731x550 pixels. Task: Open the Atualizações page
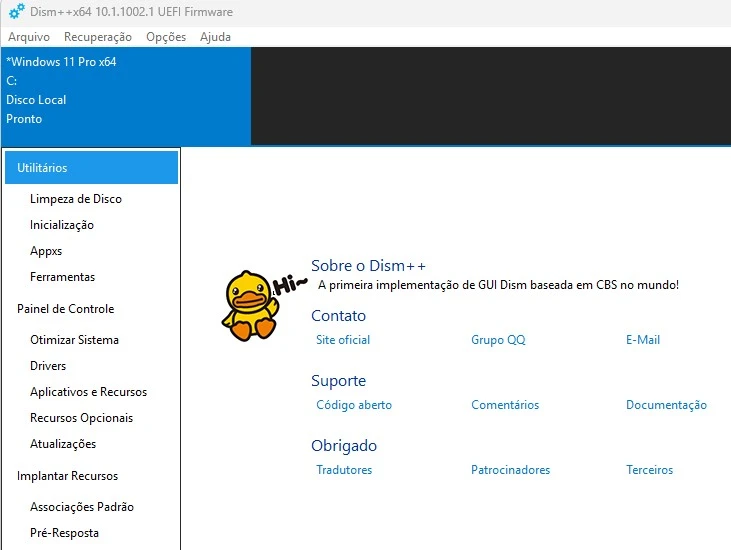click(63, 444)
